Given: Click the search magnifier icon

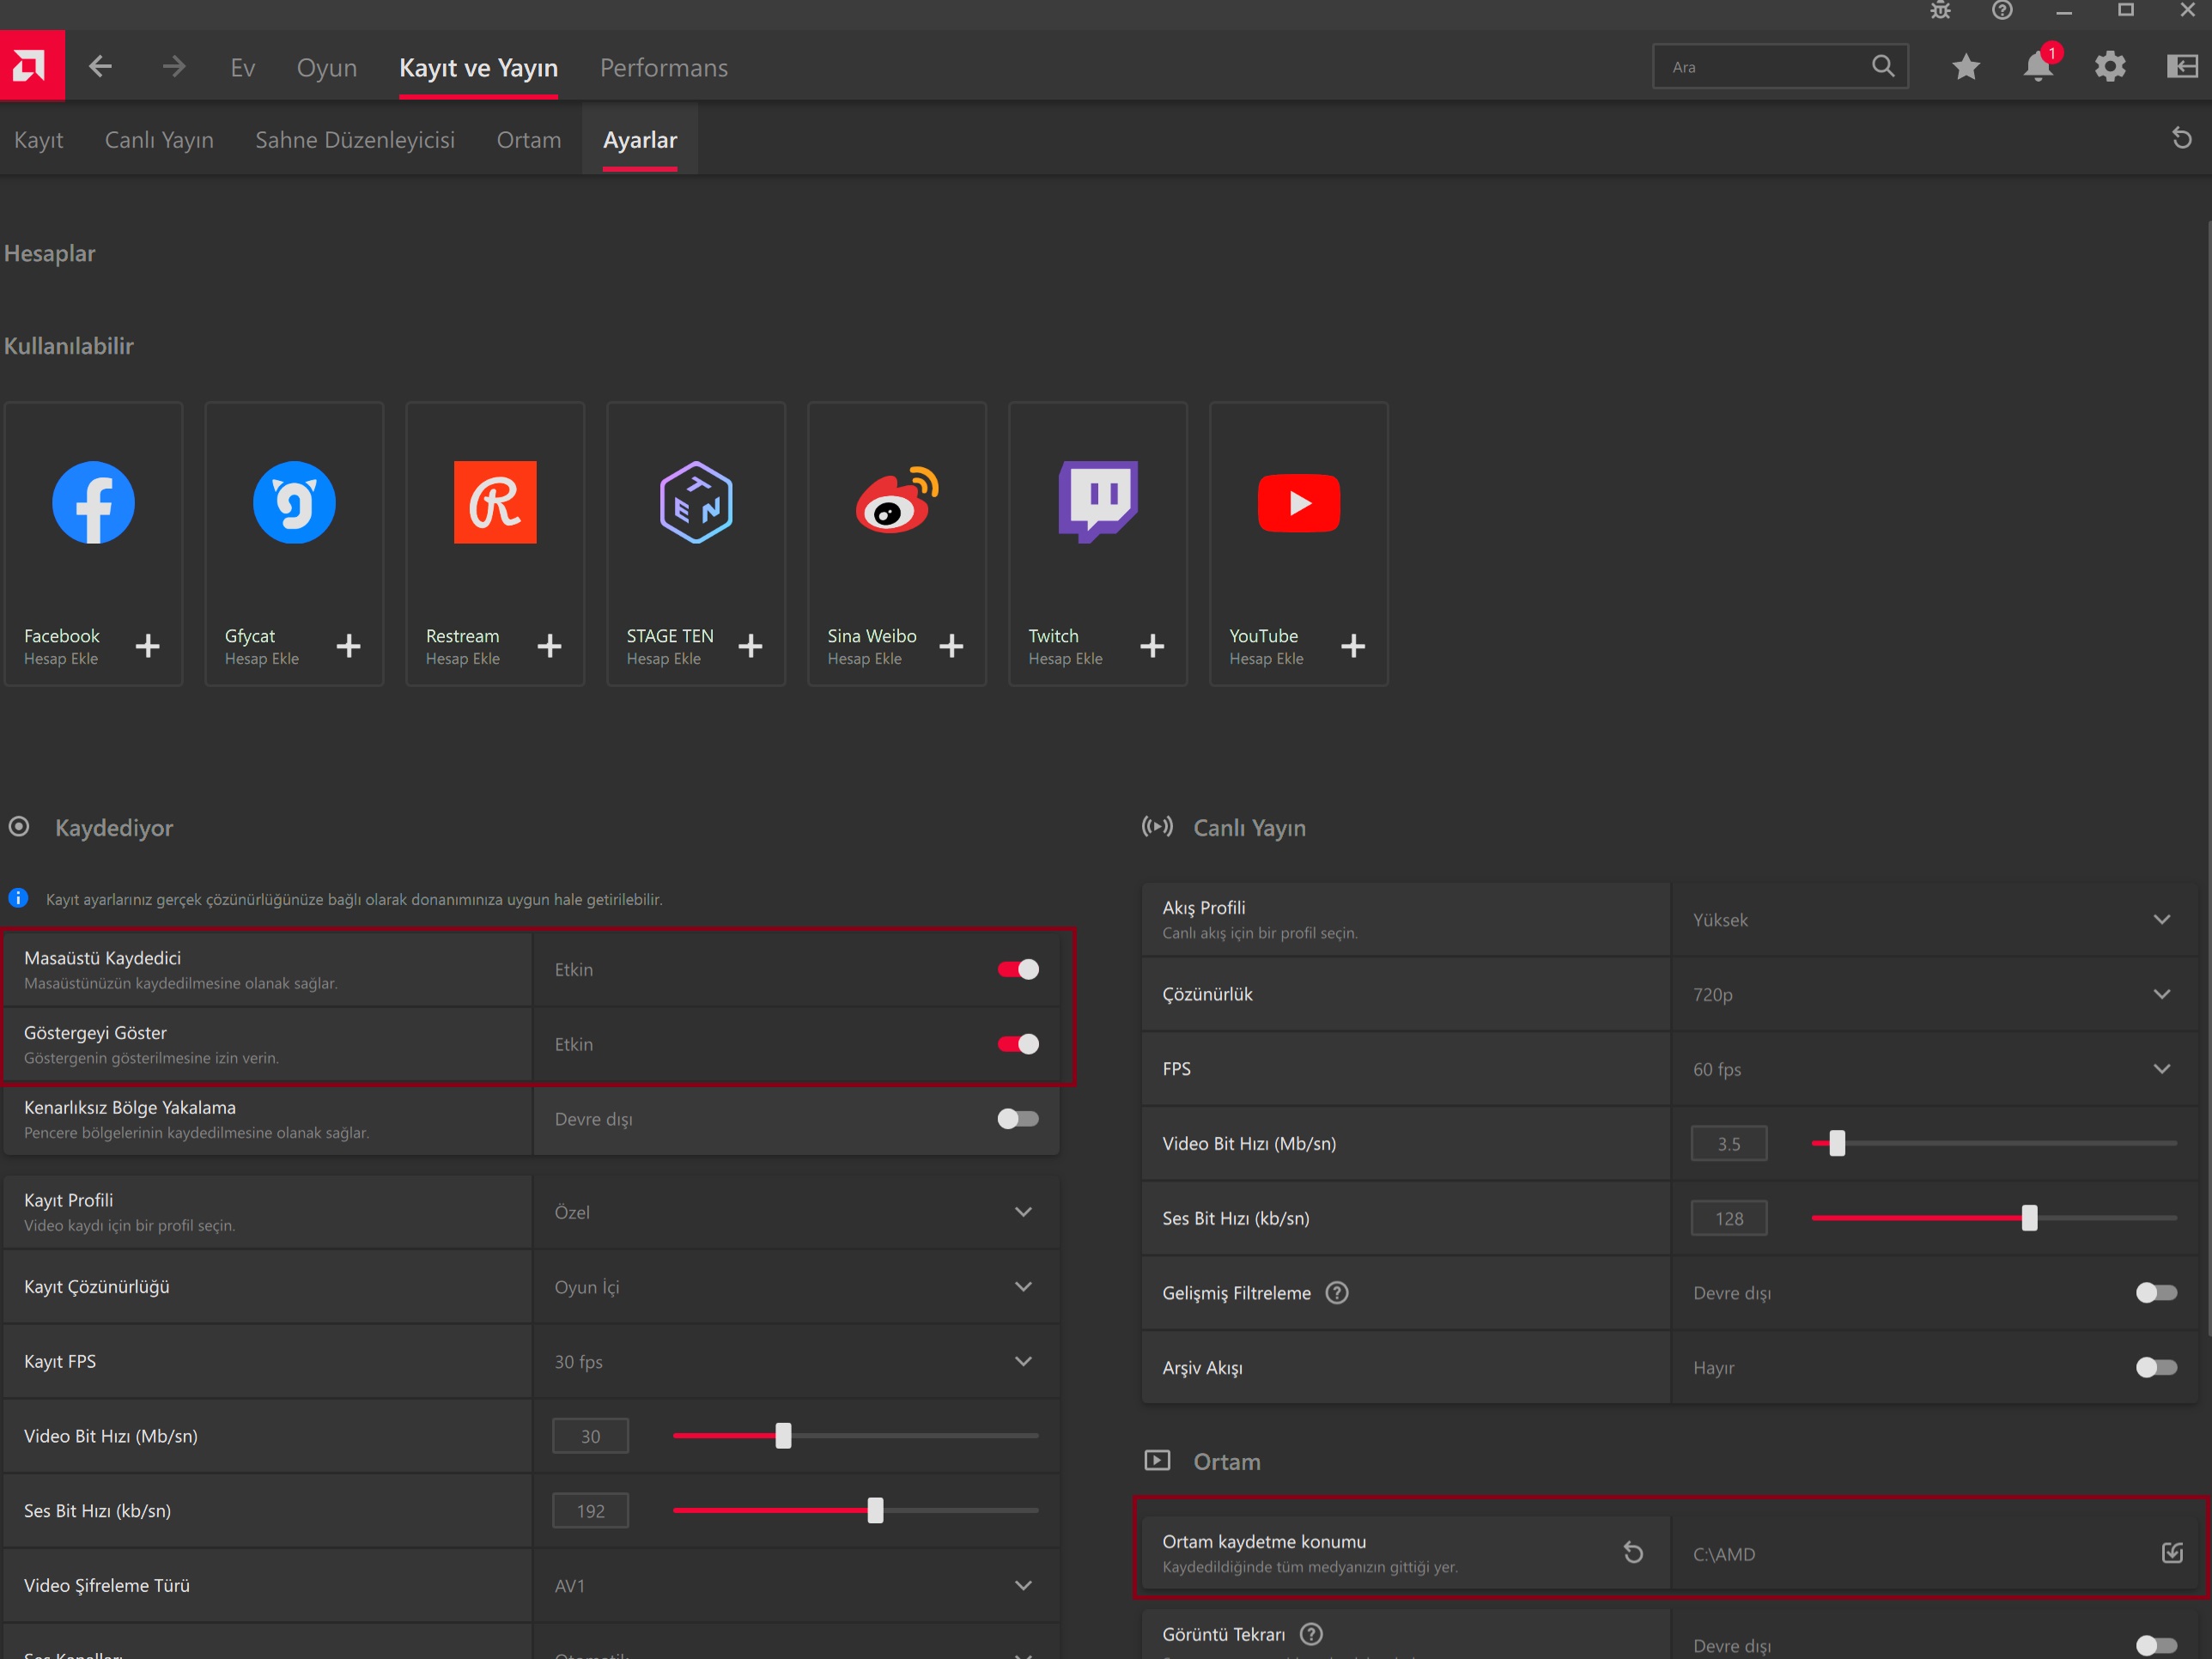Looking at the screenshot, I should pos(1883,67).
